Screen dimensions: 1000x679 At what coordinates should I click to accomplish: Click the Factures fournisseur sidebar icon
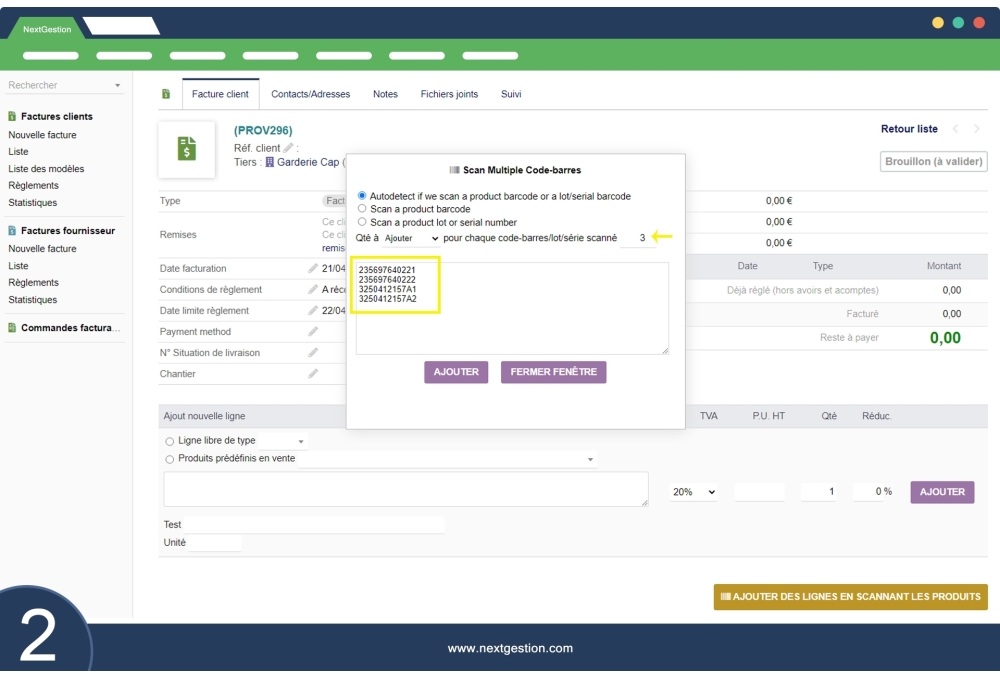pos(12,231)
